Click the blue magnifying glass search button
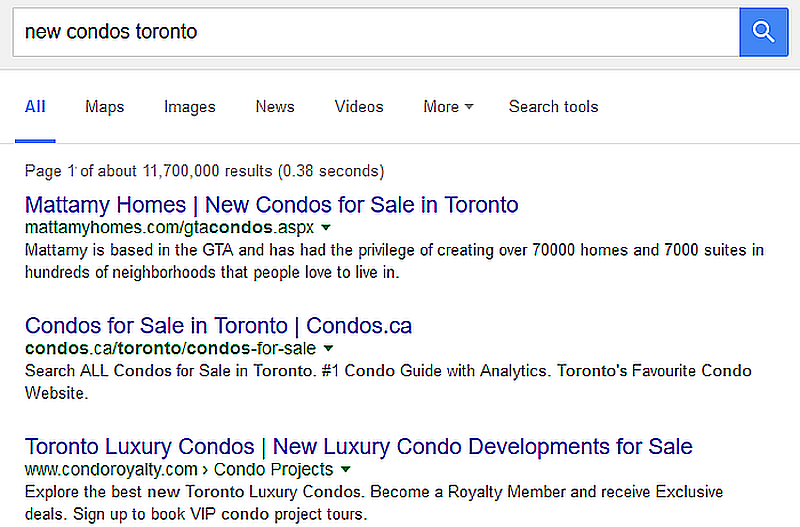This screenshot has width=800, height=527. click(764, 32)
